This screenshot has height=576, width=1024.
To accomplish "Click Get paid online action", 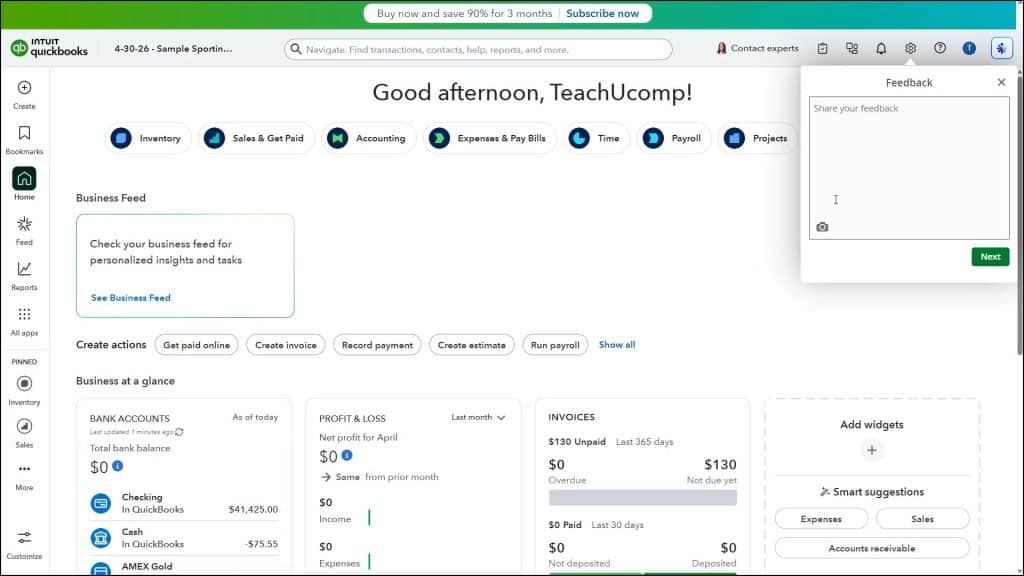I will tap(197, 345).
